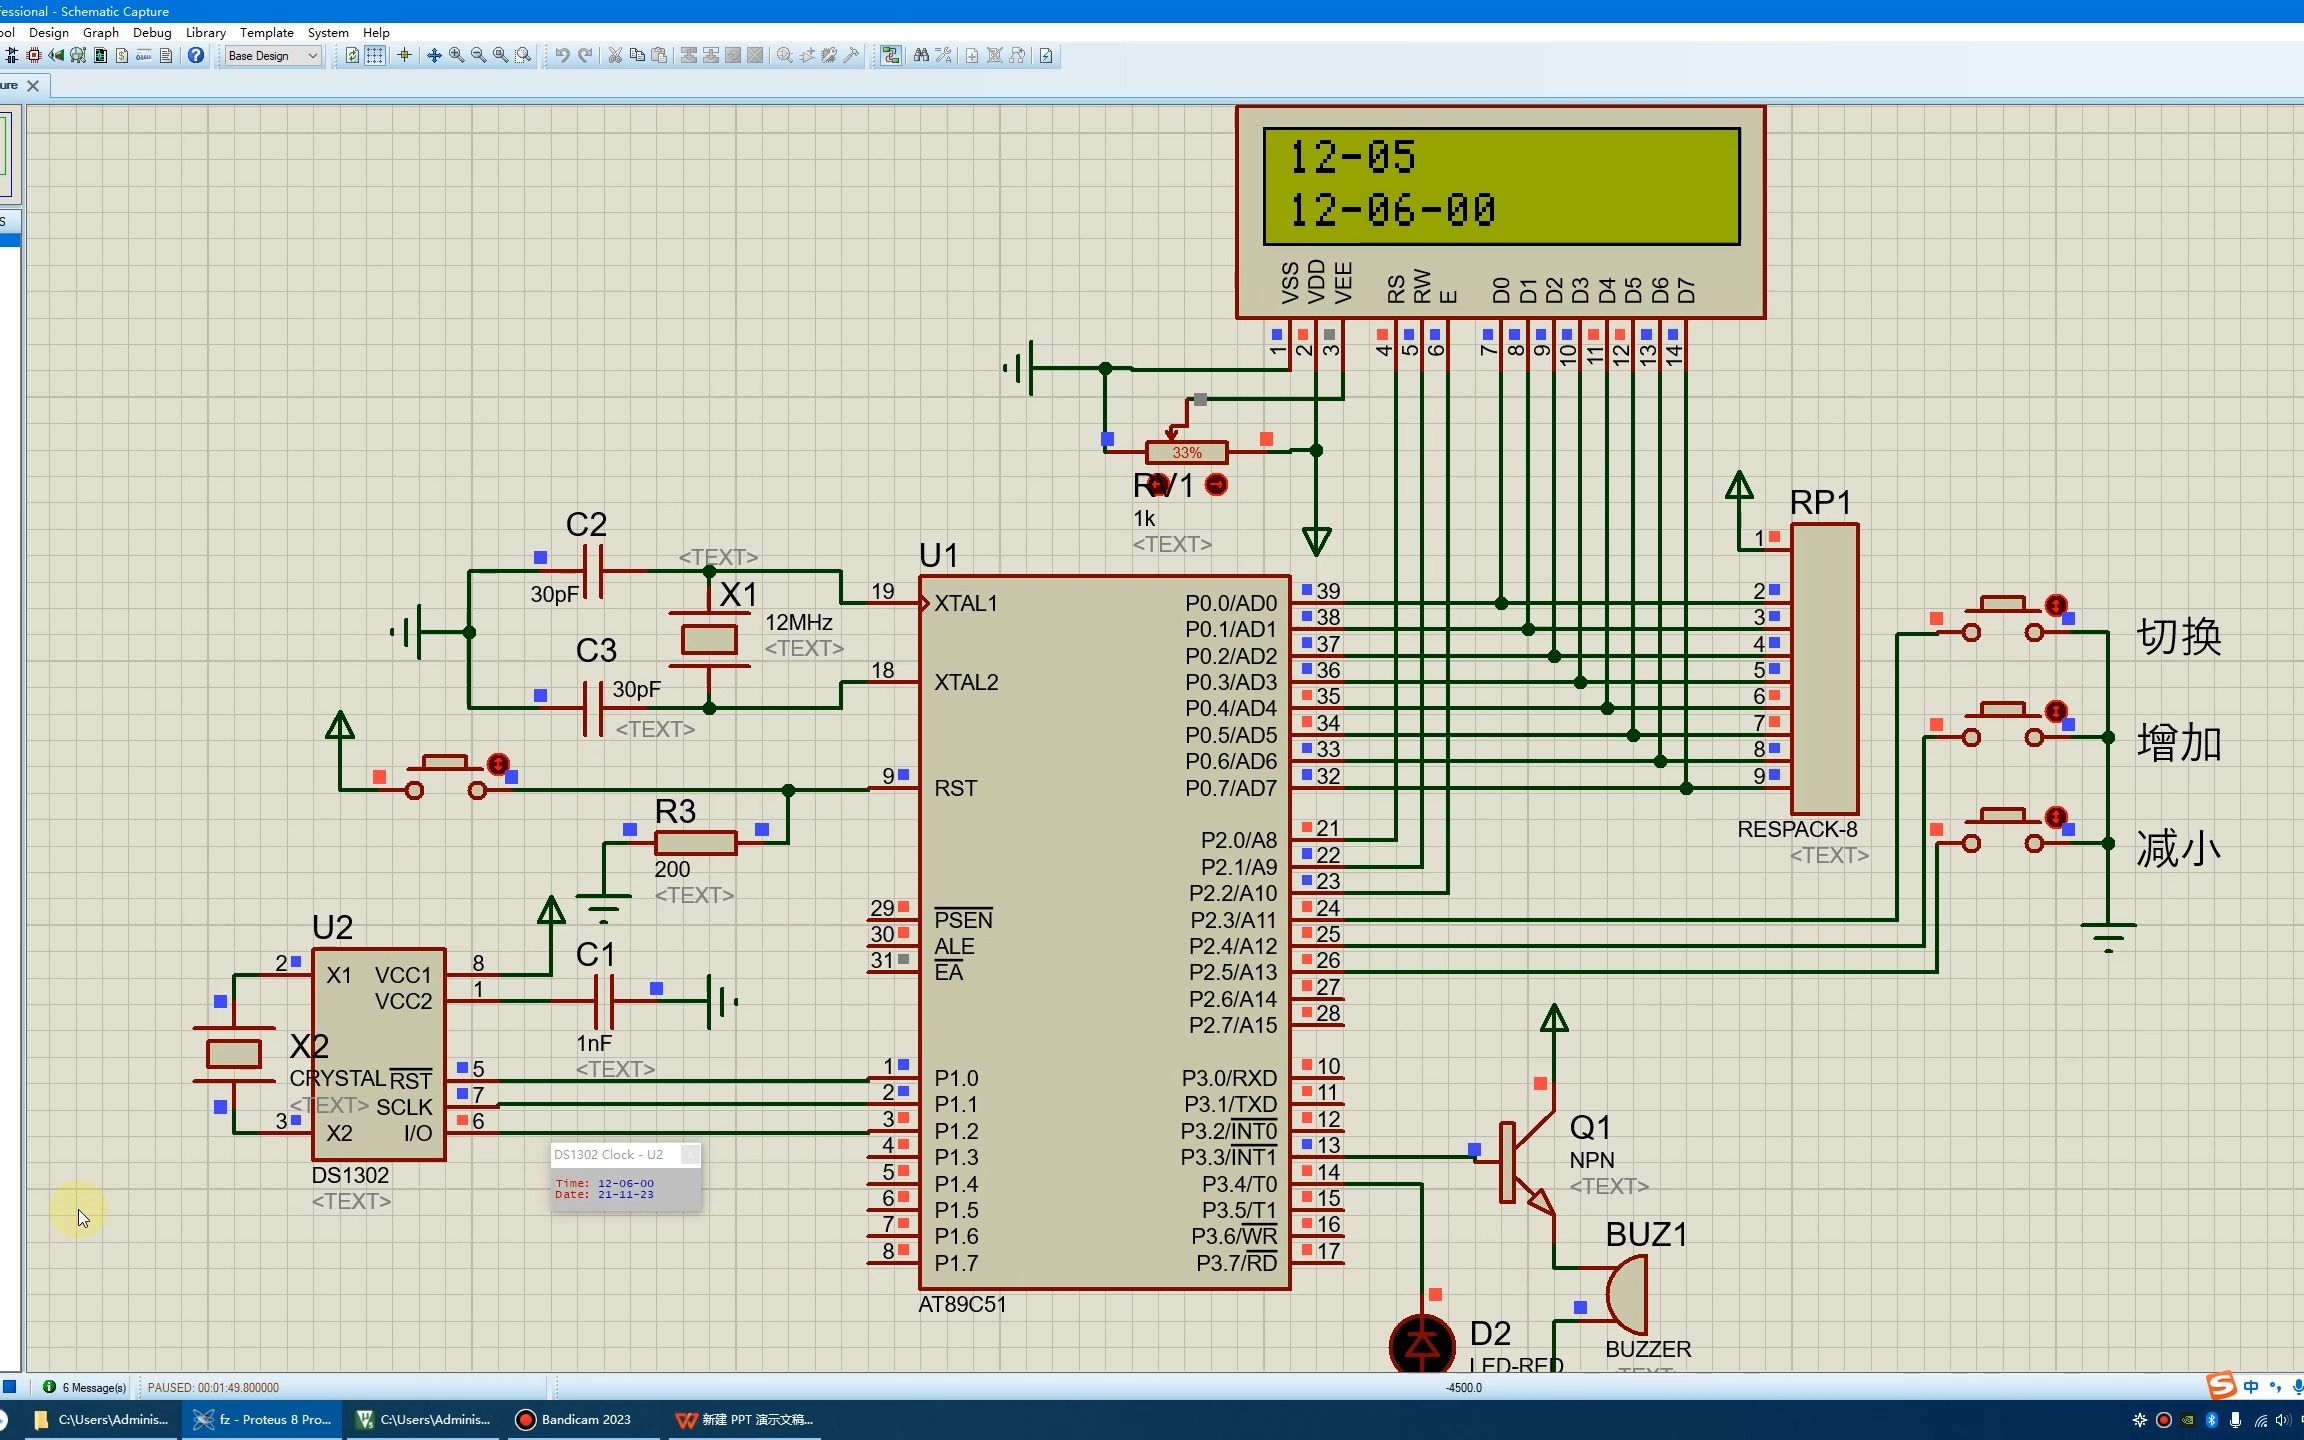The height and width of the screenshot is (1440, 2304).
Task: Open the 3D Visualizer toolbar icon
Action: (56, 56)
